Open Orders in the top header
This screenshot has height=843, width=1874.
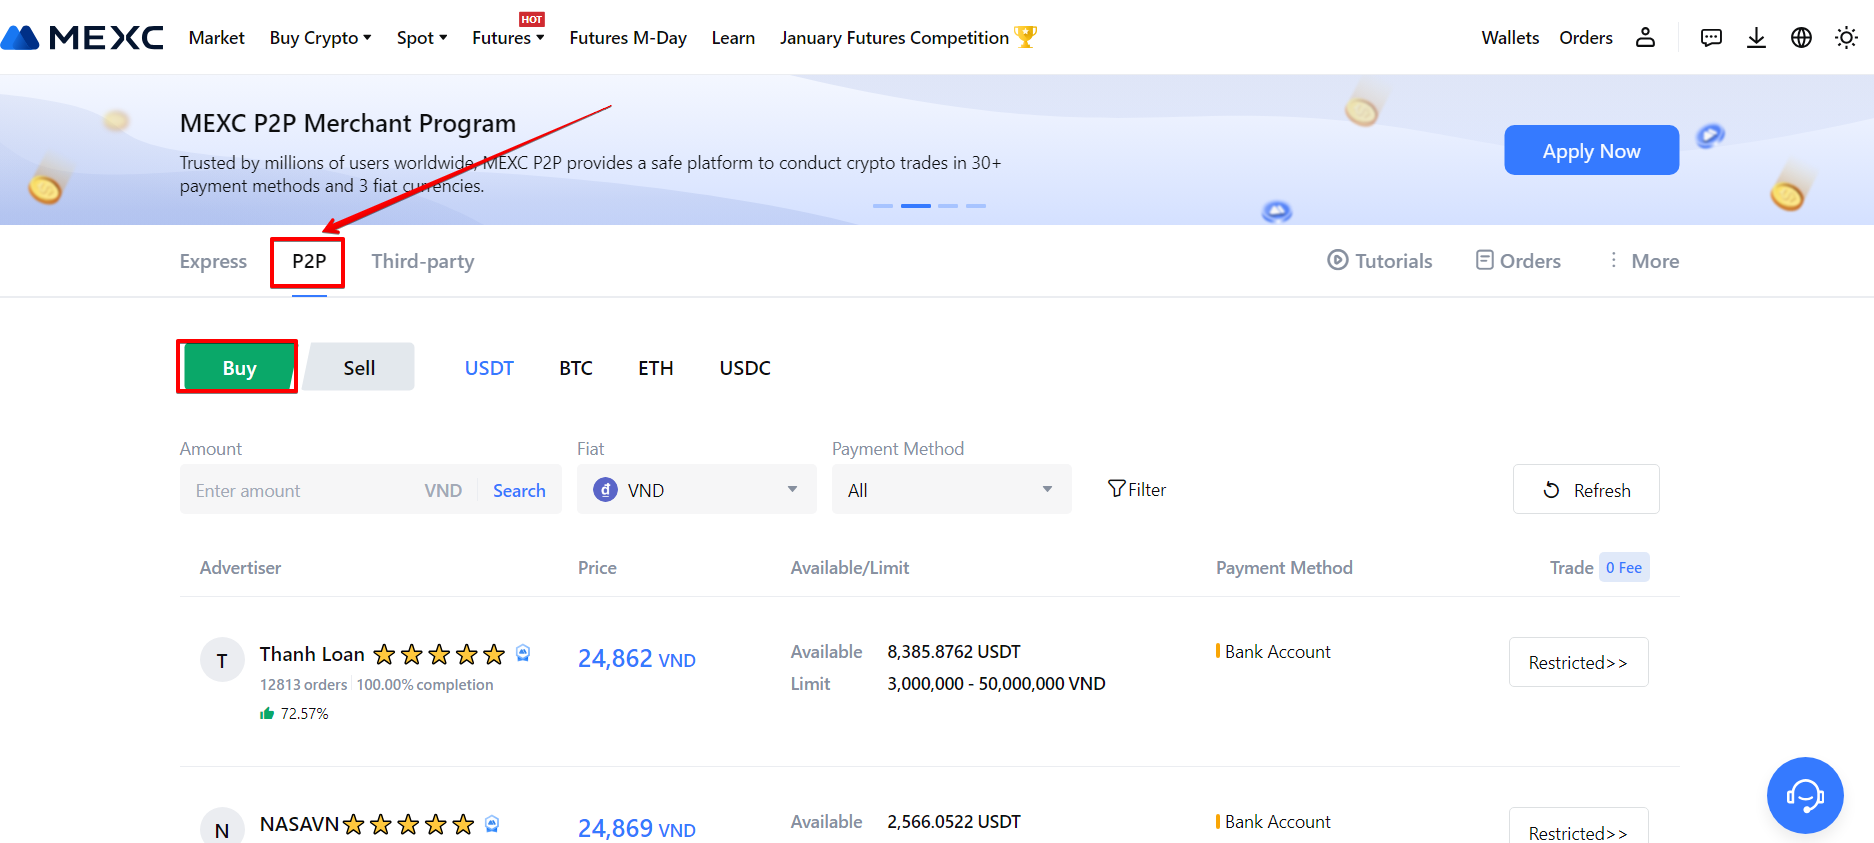pos(1586,38)
